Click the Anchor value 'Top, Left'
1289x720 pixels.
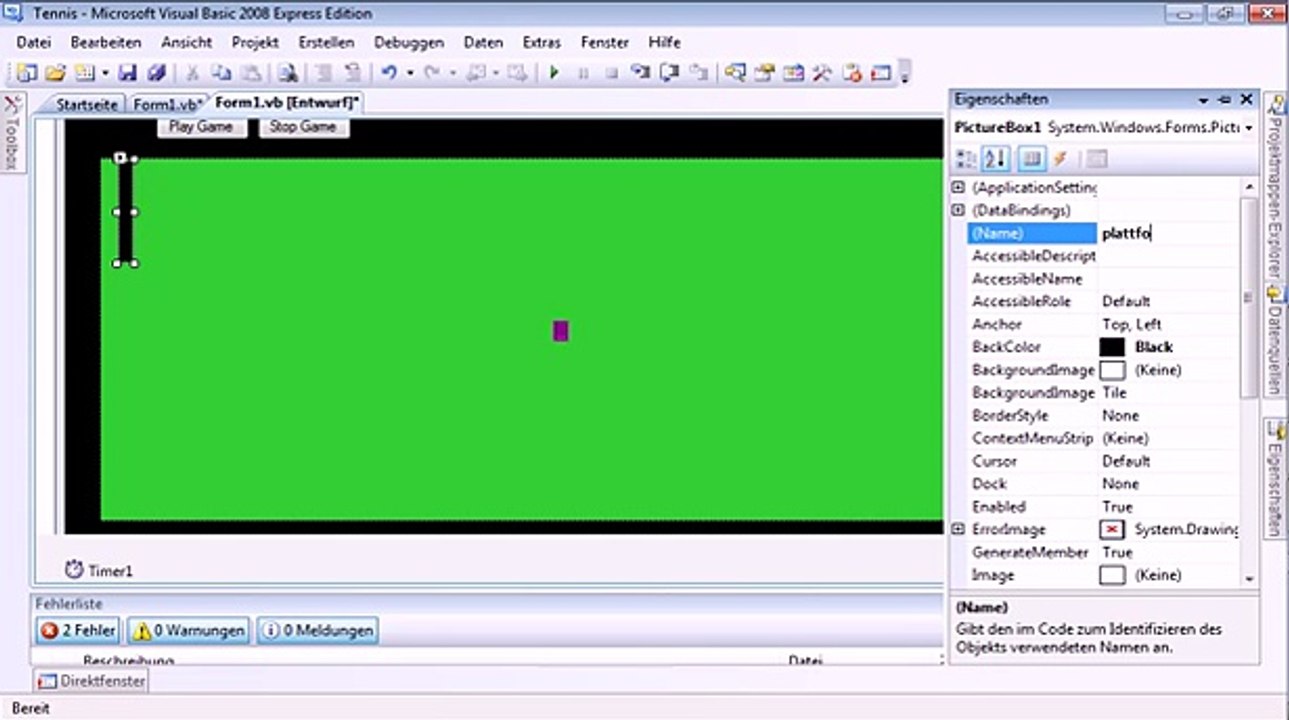[1132, 324]
